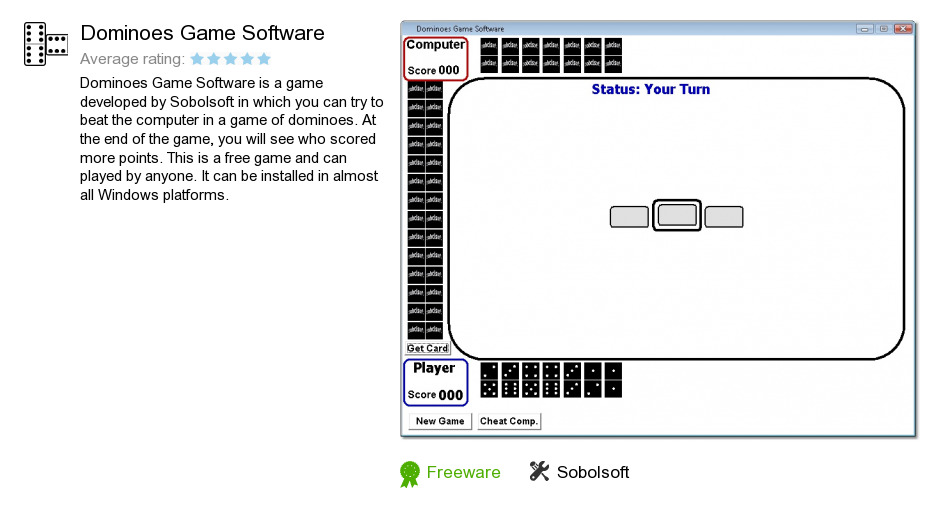Open the Sobolsoft developer link
This screenshot has width=940, height=518.
point(593,472)
